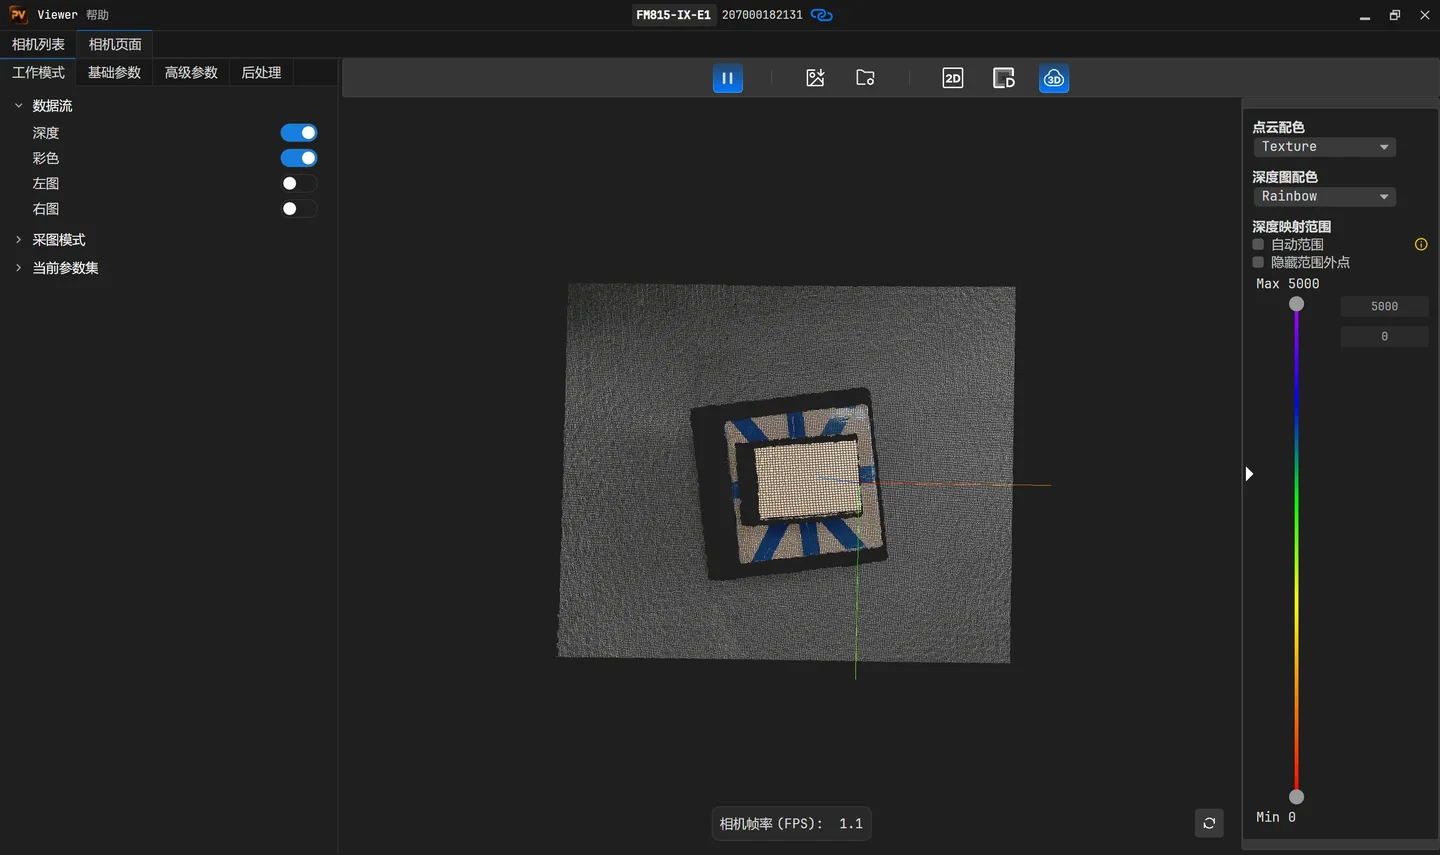Click the device link icon in title bar

[821, 15]
